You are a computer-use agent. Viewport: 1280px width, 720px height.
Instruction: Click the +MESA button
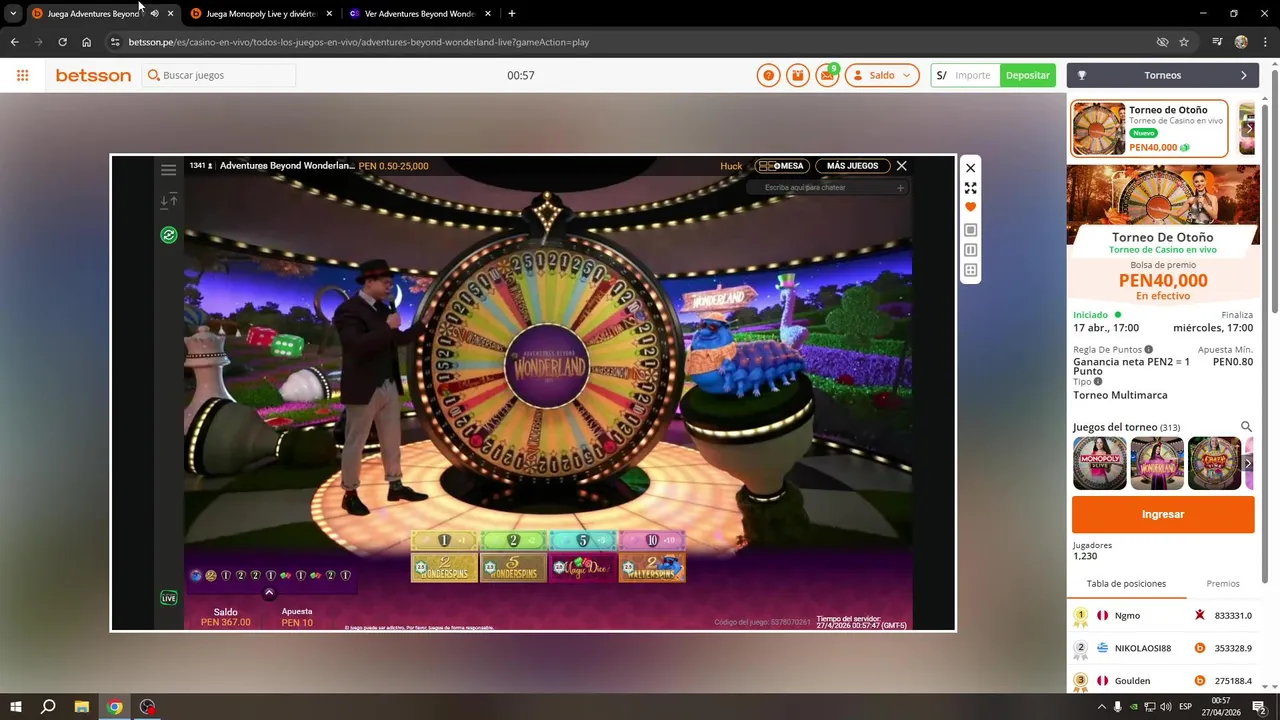(x=781, y=166)
